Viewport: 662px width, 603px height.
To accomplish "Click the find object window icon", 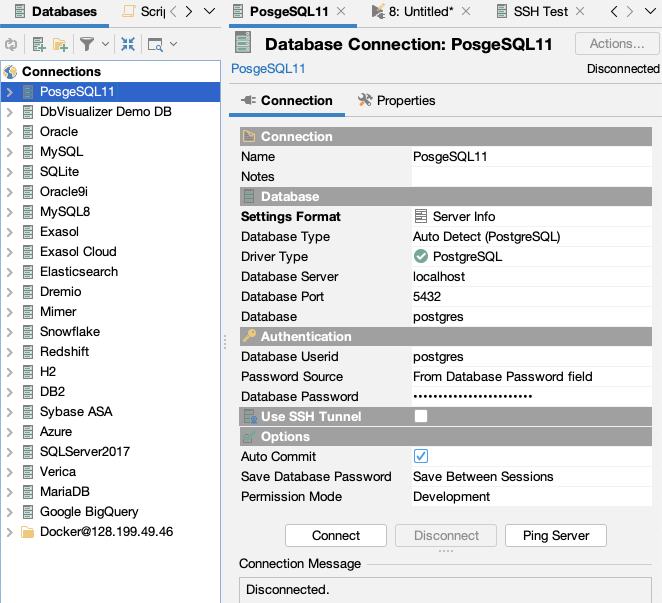I will click(155, 45).
